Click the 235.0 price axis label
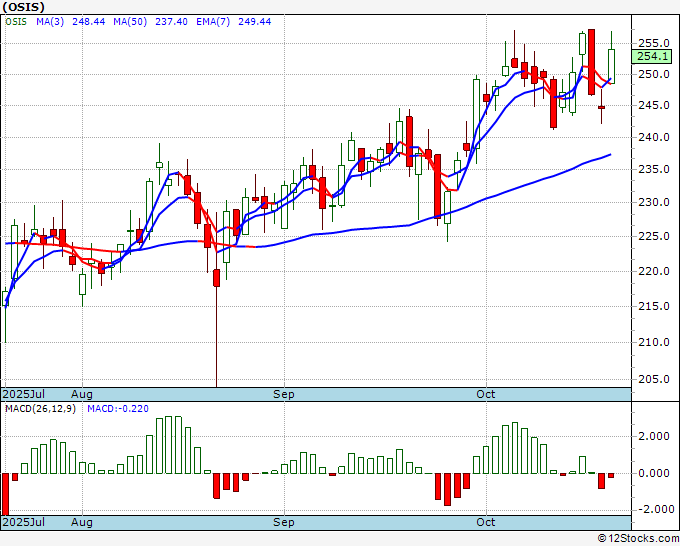The height and width of the screenshot is (546, 680). (654, 169)
